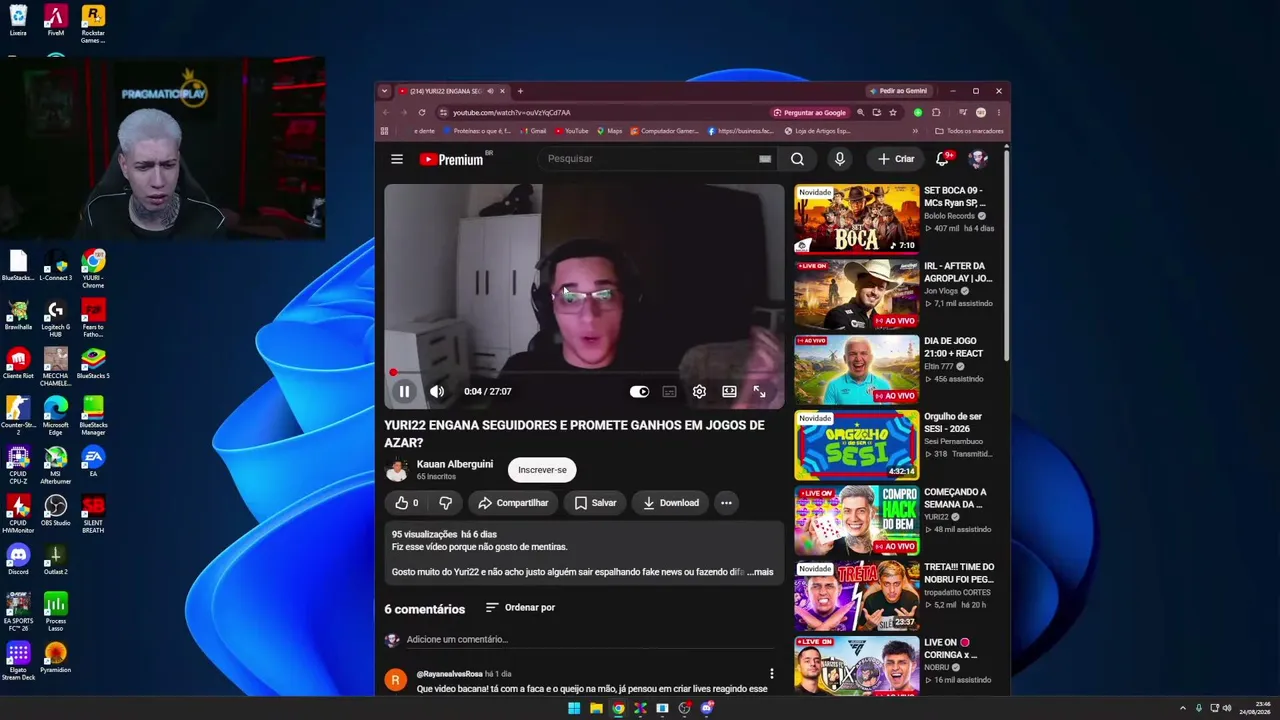Open the COMEÇANDO A SEMANA live title
Viewport: 1280px width, 720px height.
(x=955, y=498)
